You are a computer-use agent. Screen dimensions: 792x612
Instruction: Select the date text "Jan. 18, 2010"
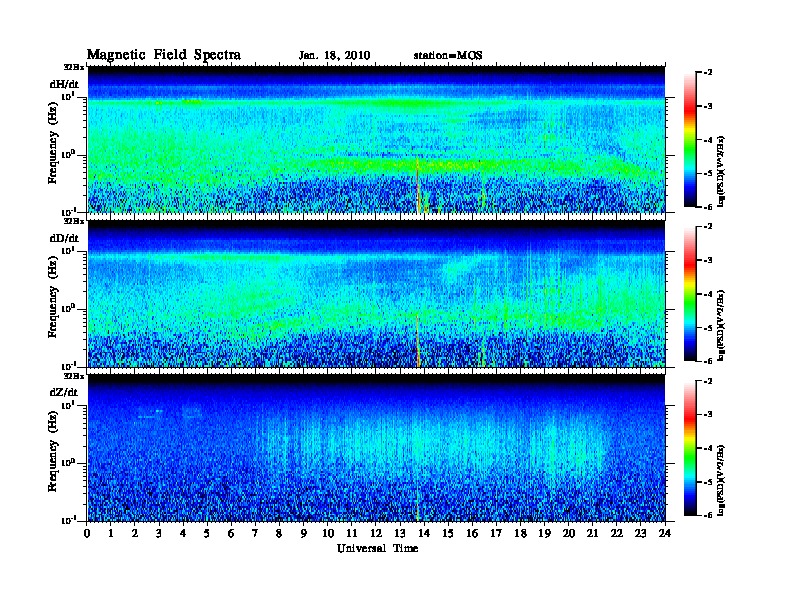tap(334, 56)
